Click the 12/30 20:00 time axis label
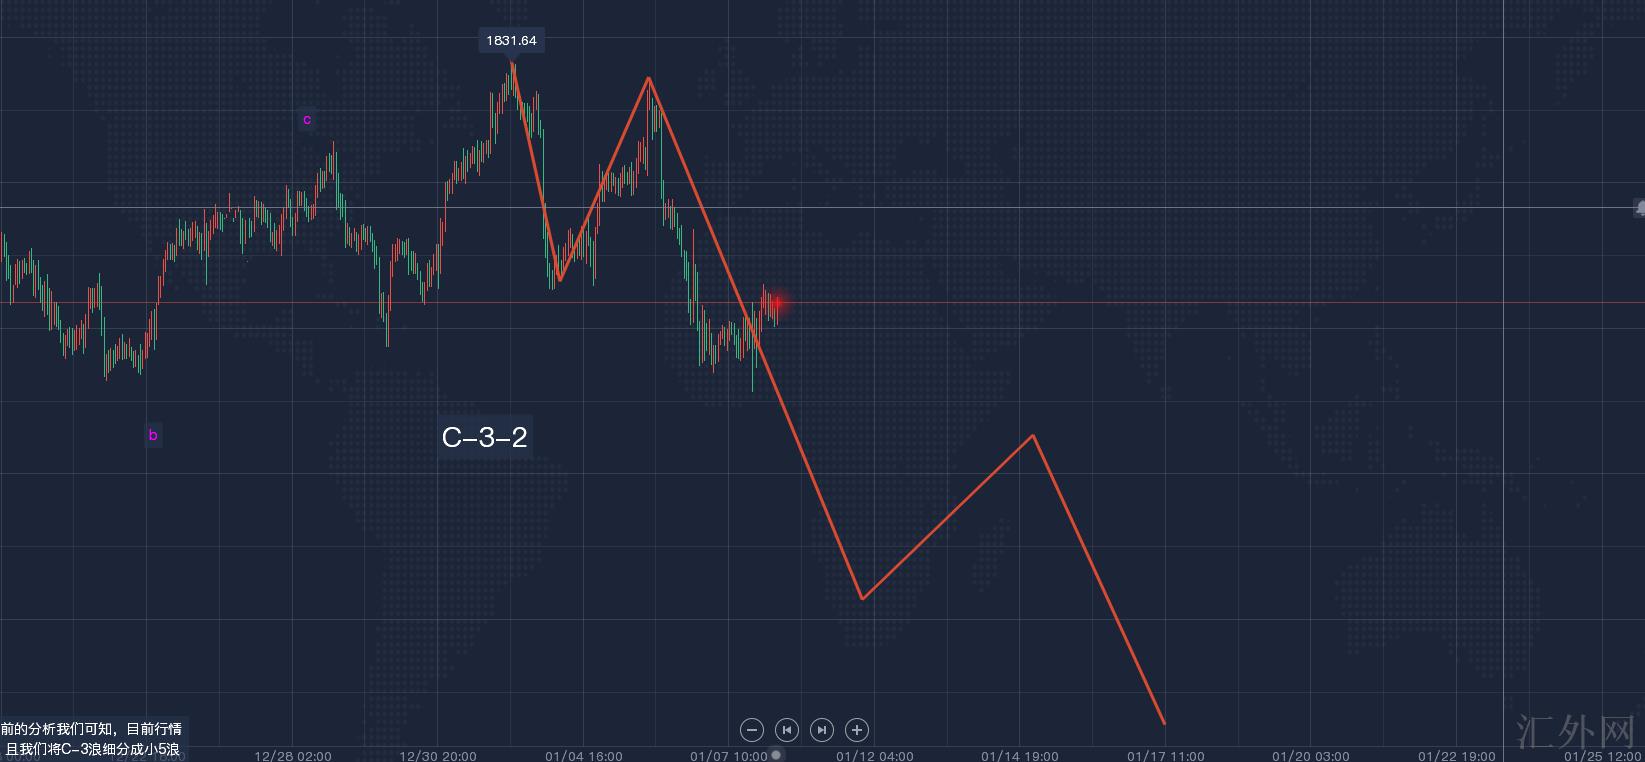 click(x=438, y=756)
